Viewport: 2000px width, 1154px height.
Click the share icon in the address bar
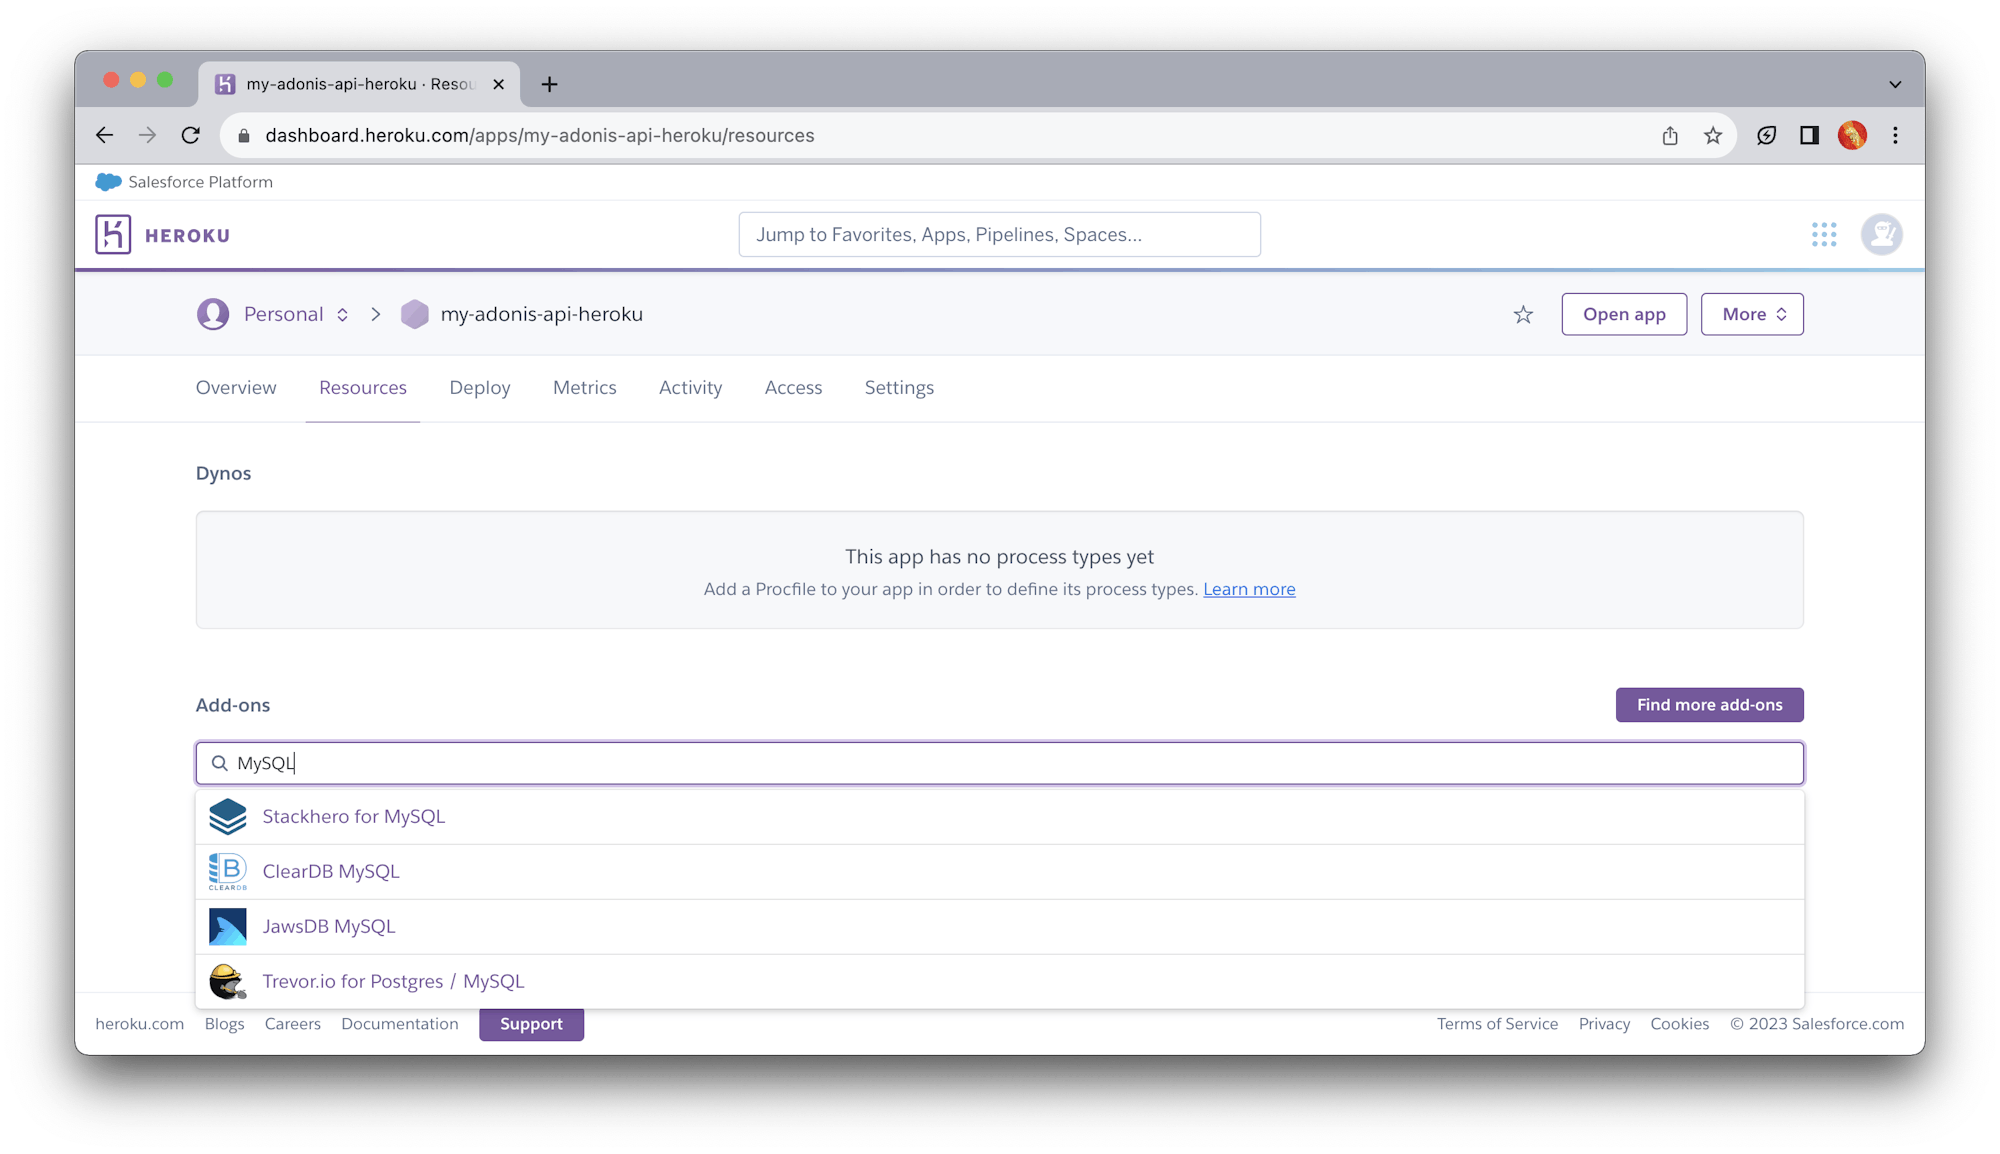(1670, 135)
